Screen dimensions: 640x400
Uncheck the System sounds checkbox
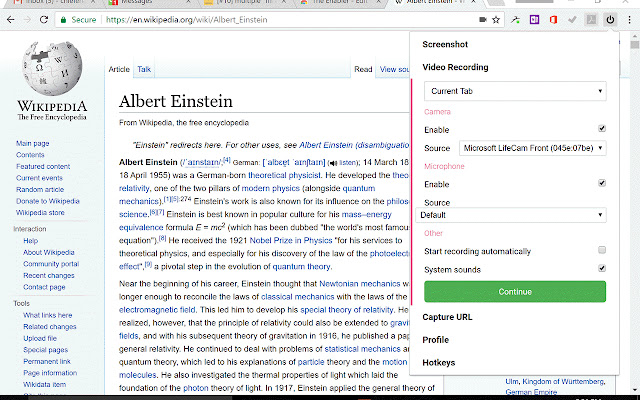click(602, 268)
